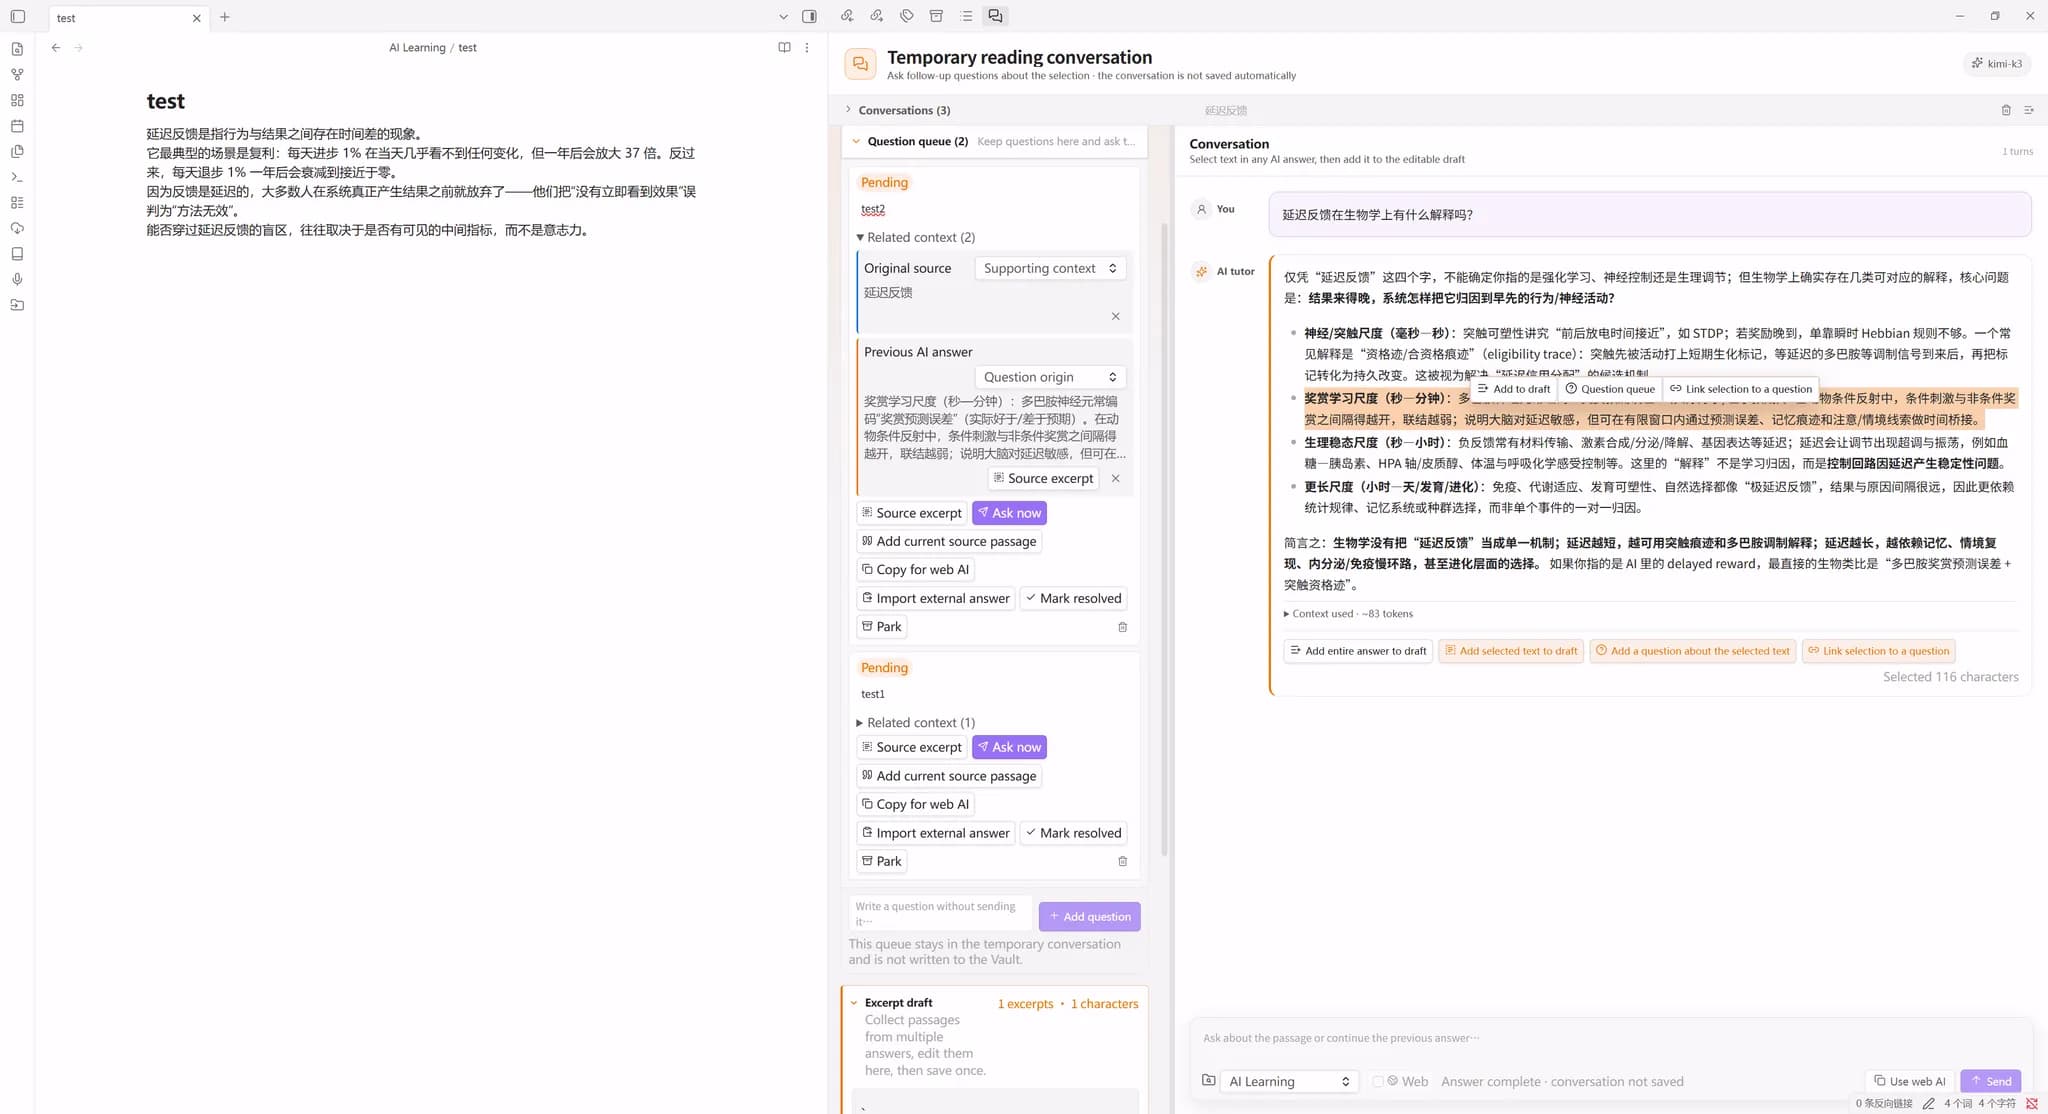Viewport: 2048px width, 1114px height.
Task: Click the import folder icon at ribbon bottom
Action: pos(17,305)
